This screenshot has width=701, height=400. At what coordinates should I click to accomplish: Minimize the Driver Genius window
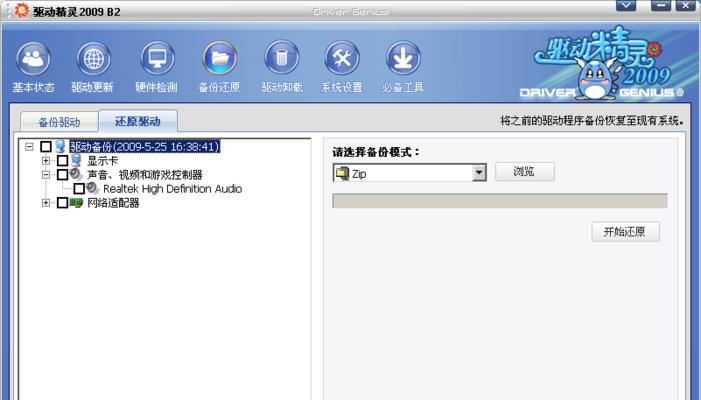[661, 5]
